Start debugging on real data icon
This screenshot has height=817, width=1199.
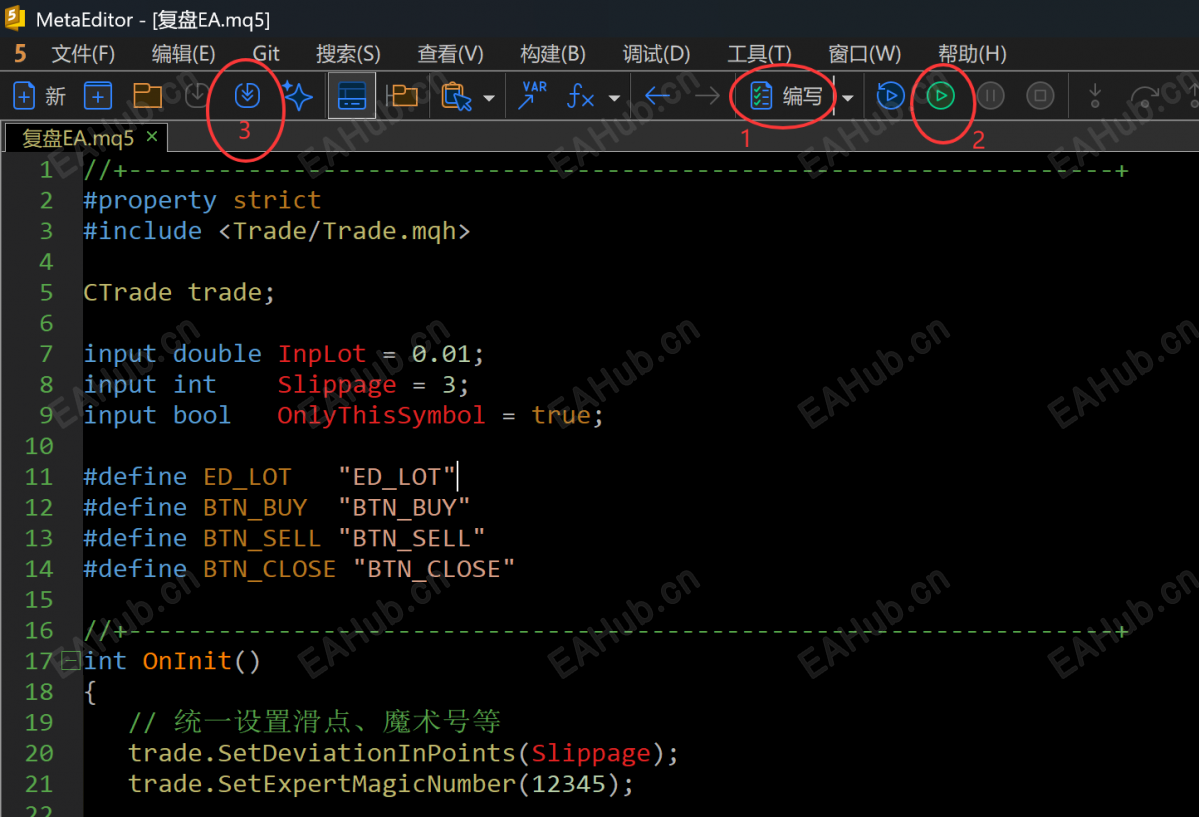tap(891, 96)
